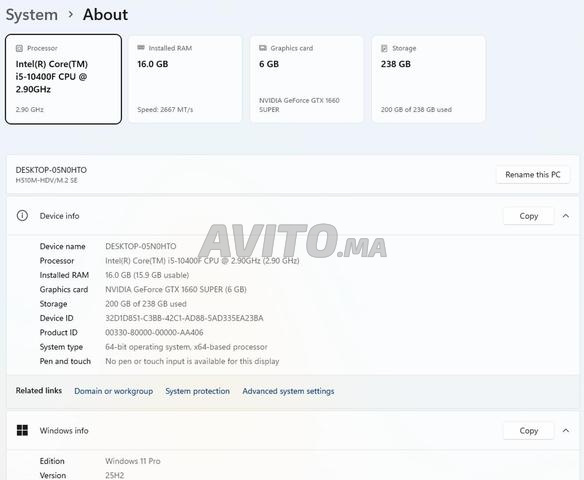
Task: Click 200 GB of 238 GB used in Storage card
Action: point(416,109)
